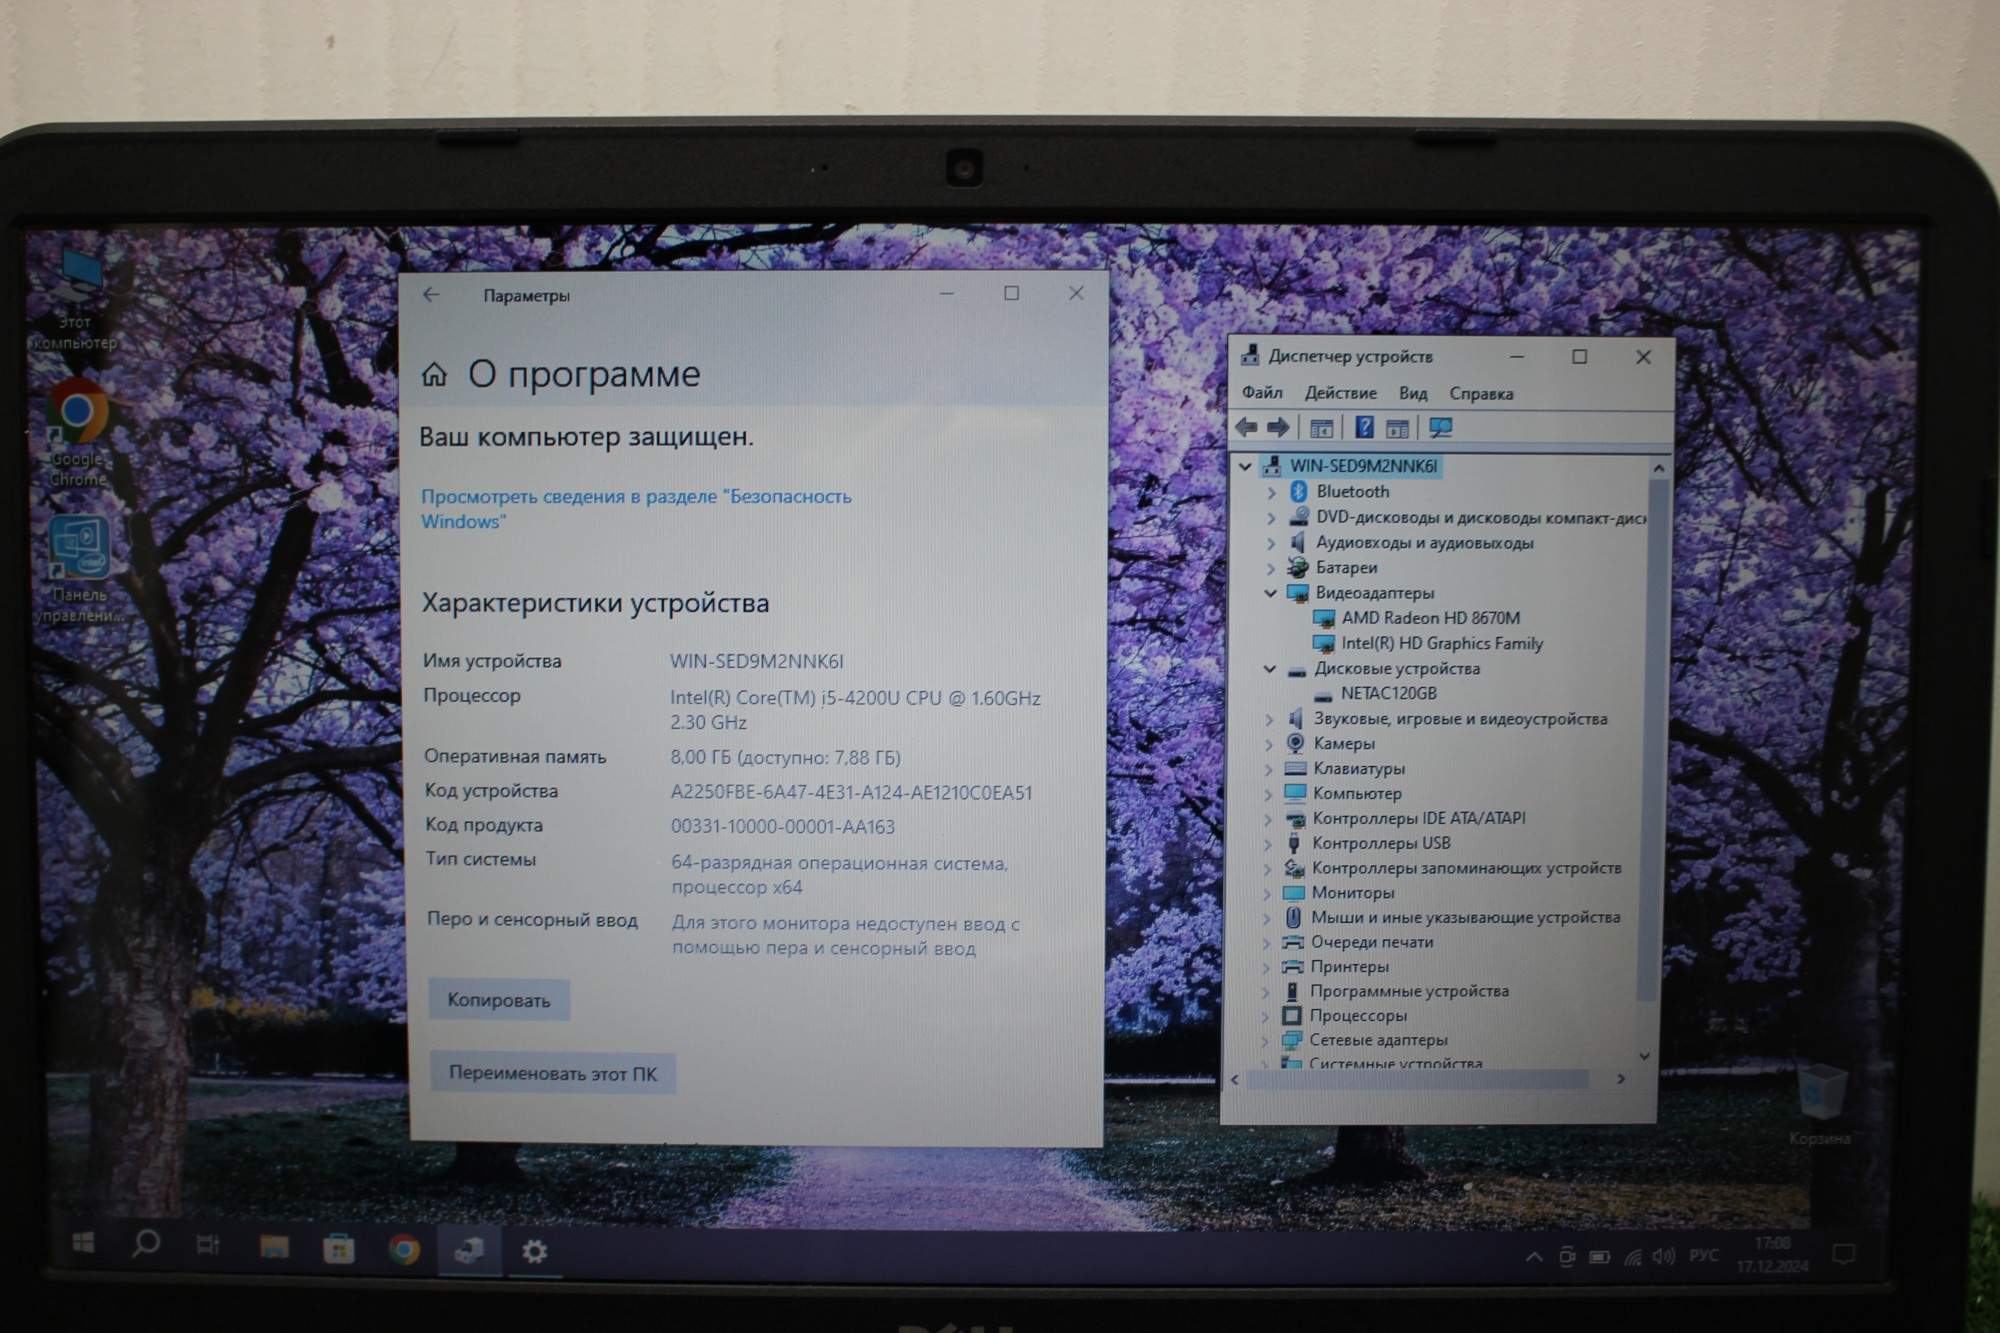Collapse the Видеоадаптеры category

(x=1270, y=593)
